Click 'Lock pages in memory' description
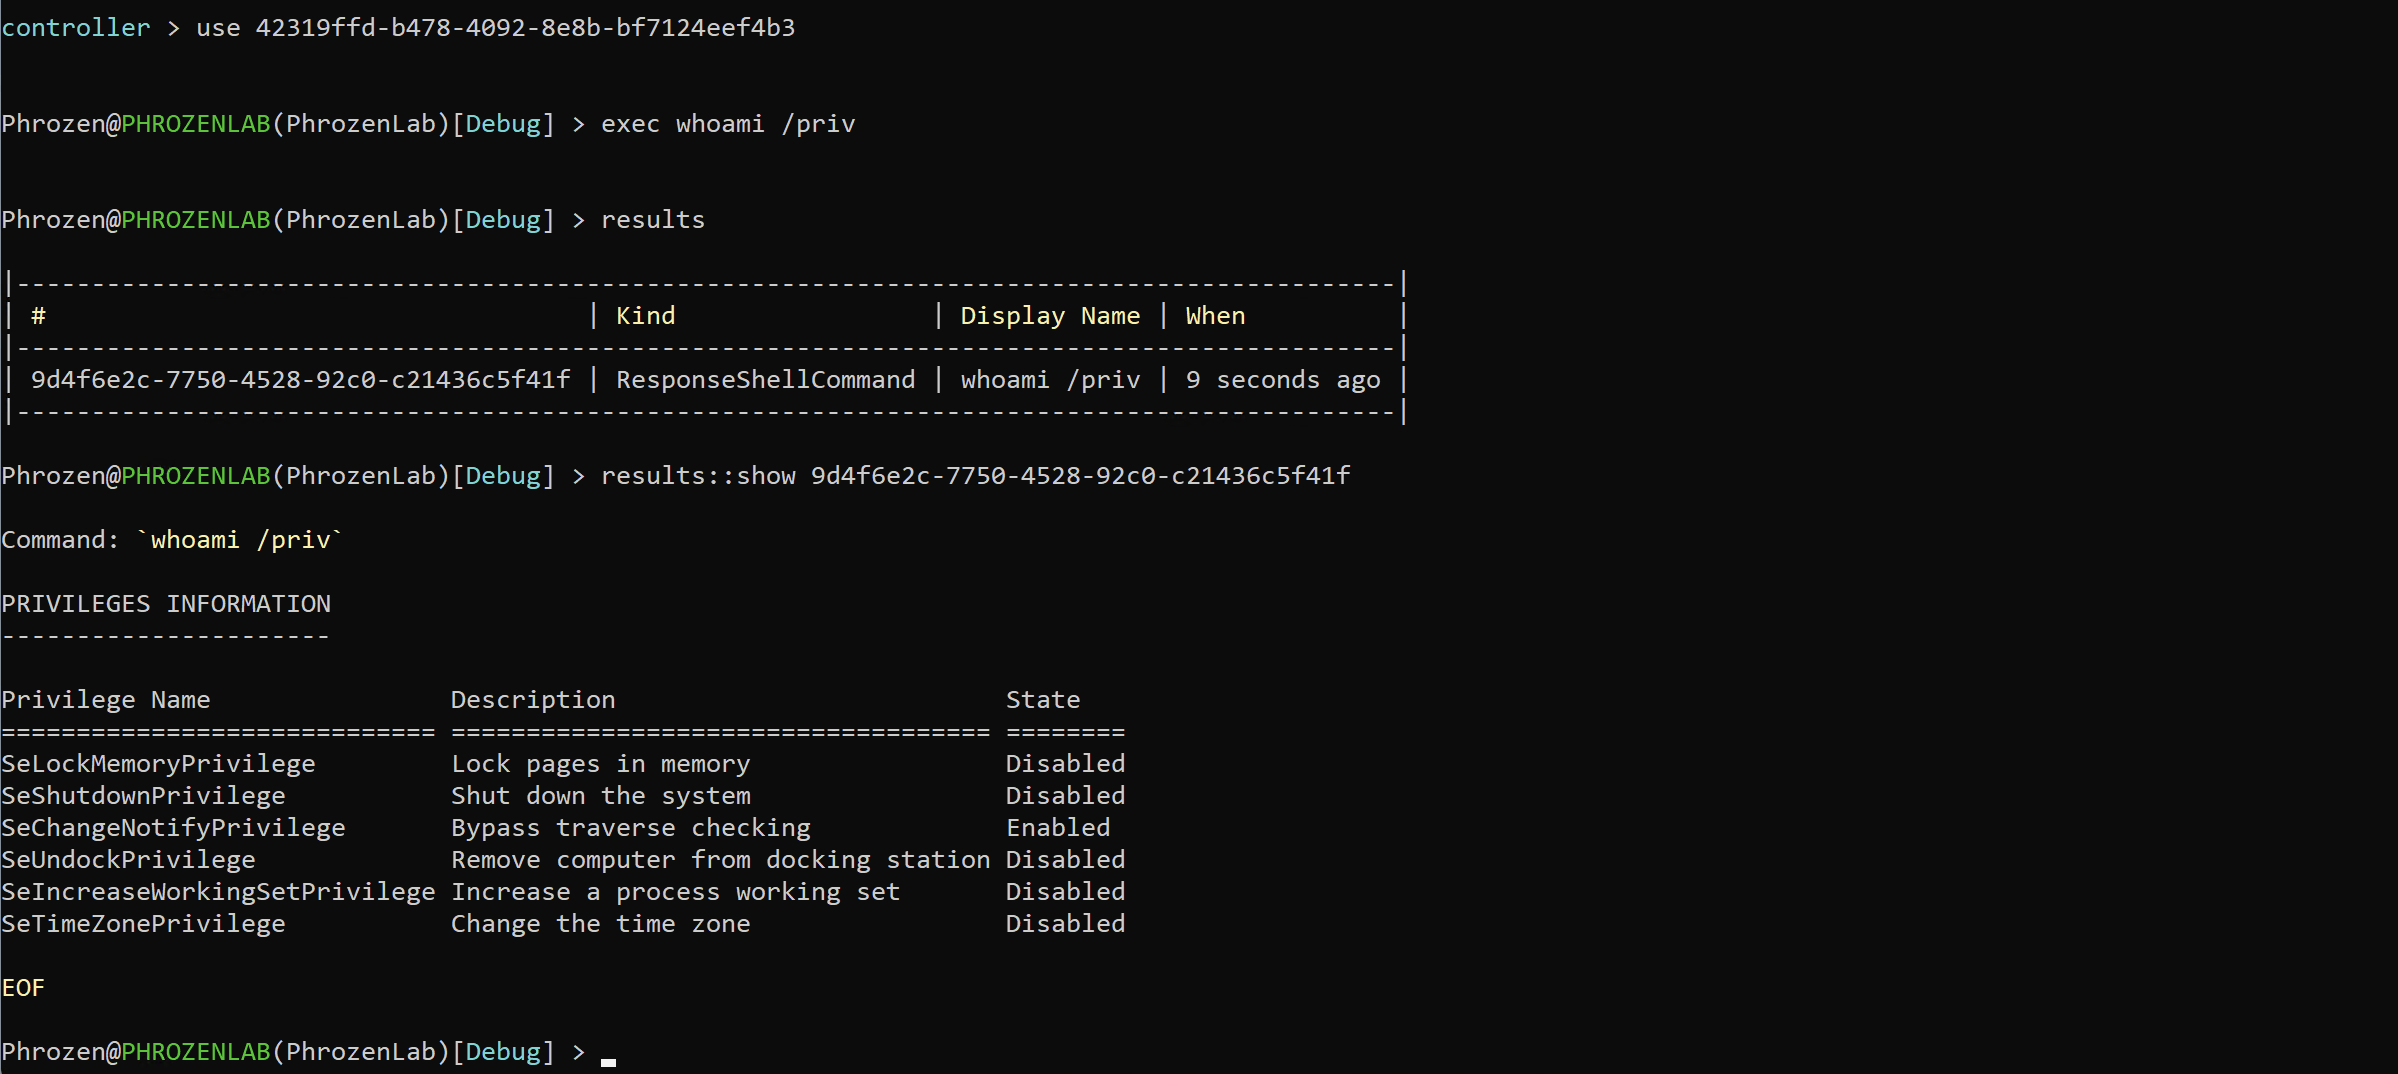This screenshot has height=1074, width=2398. pyautogui.click(x=600, y=764)
